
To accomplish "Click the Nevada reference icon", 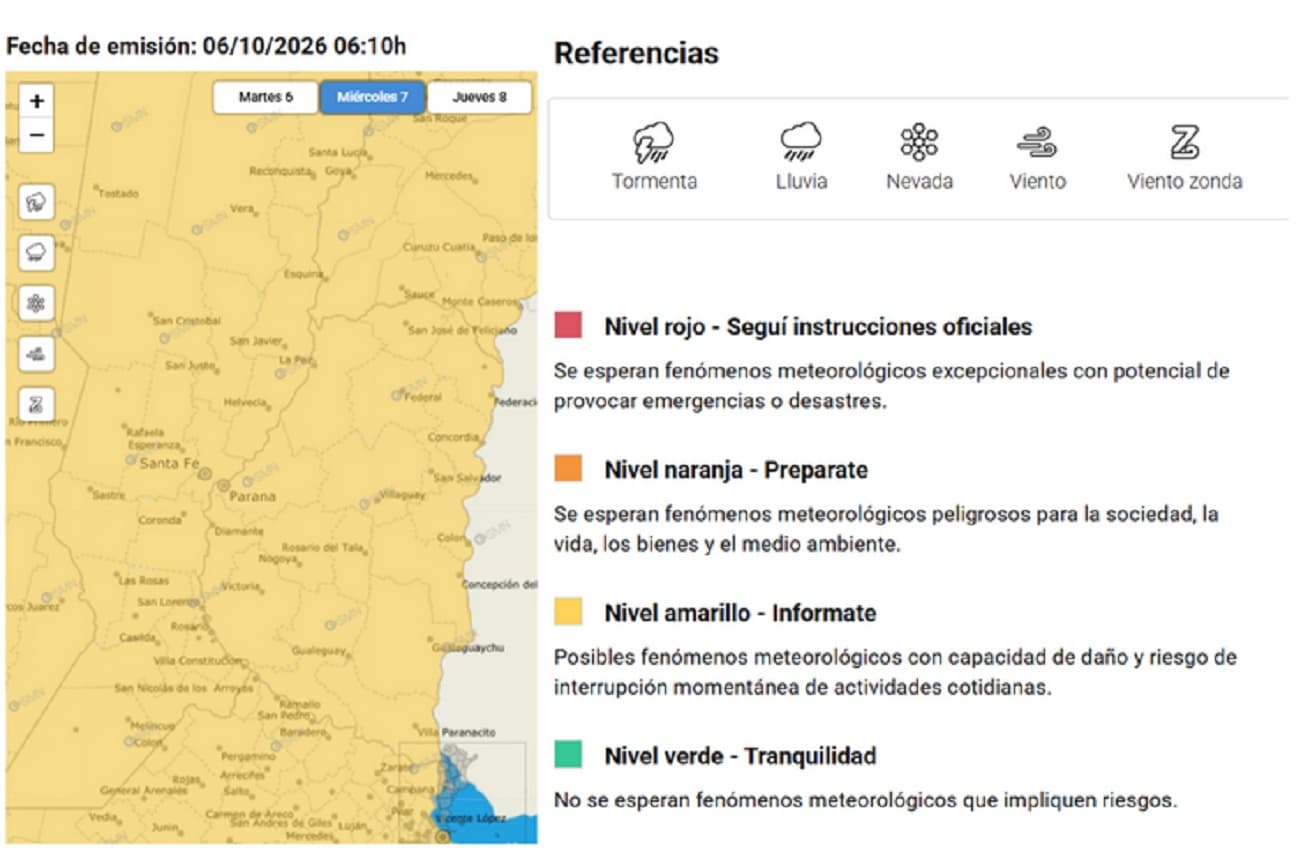I will tap(919, 142).
